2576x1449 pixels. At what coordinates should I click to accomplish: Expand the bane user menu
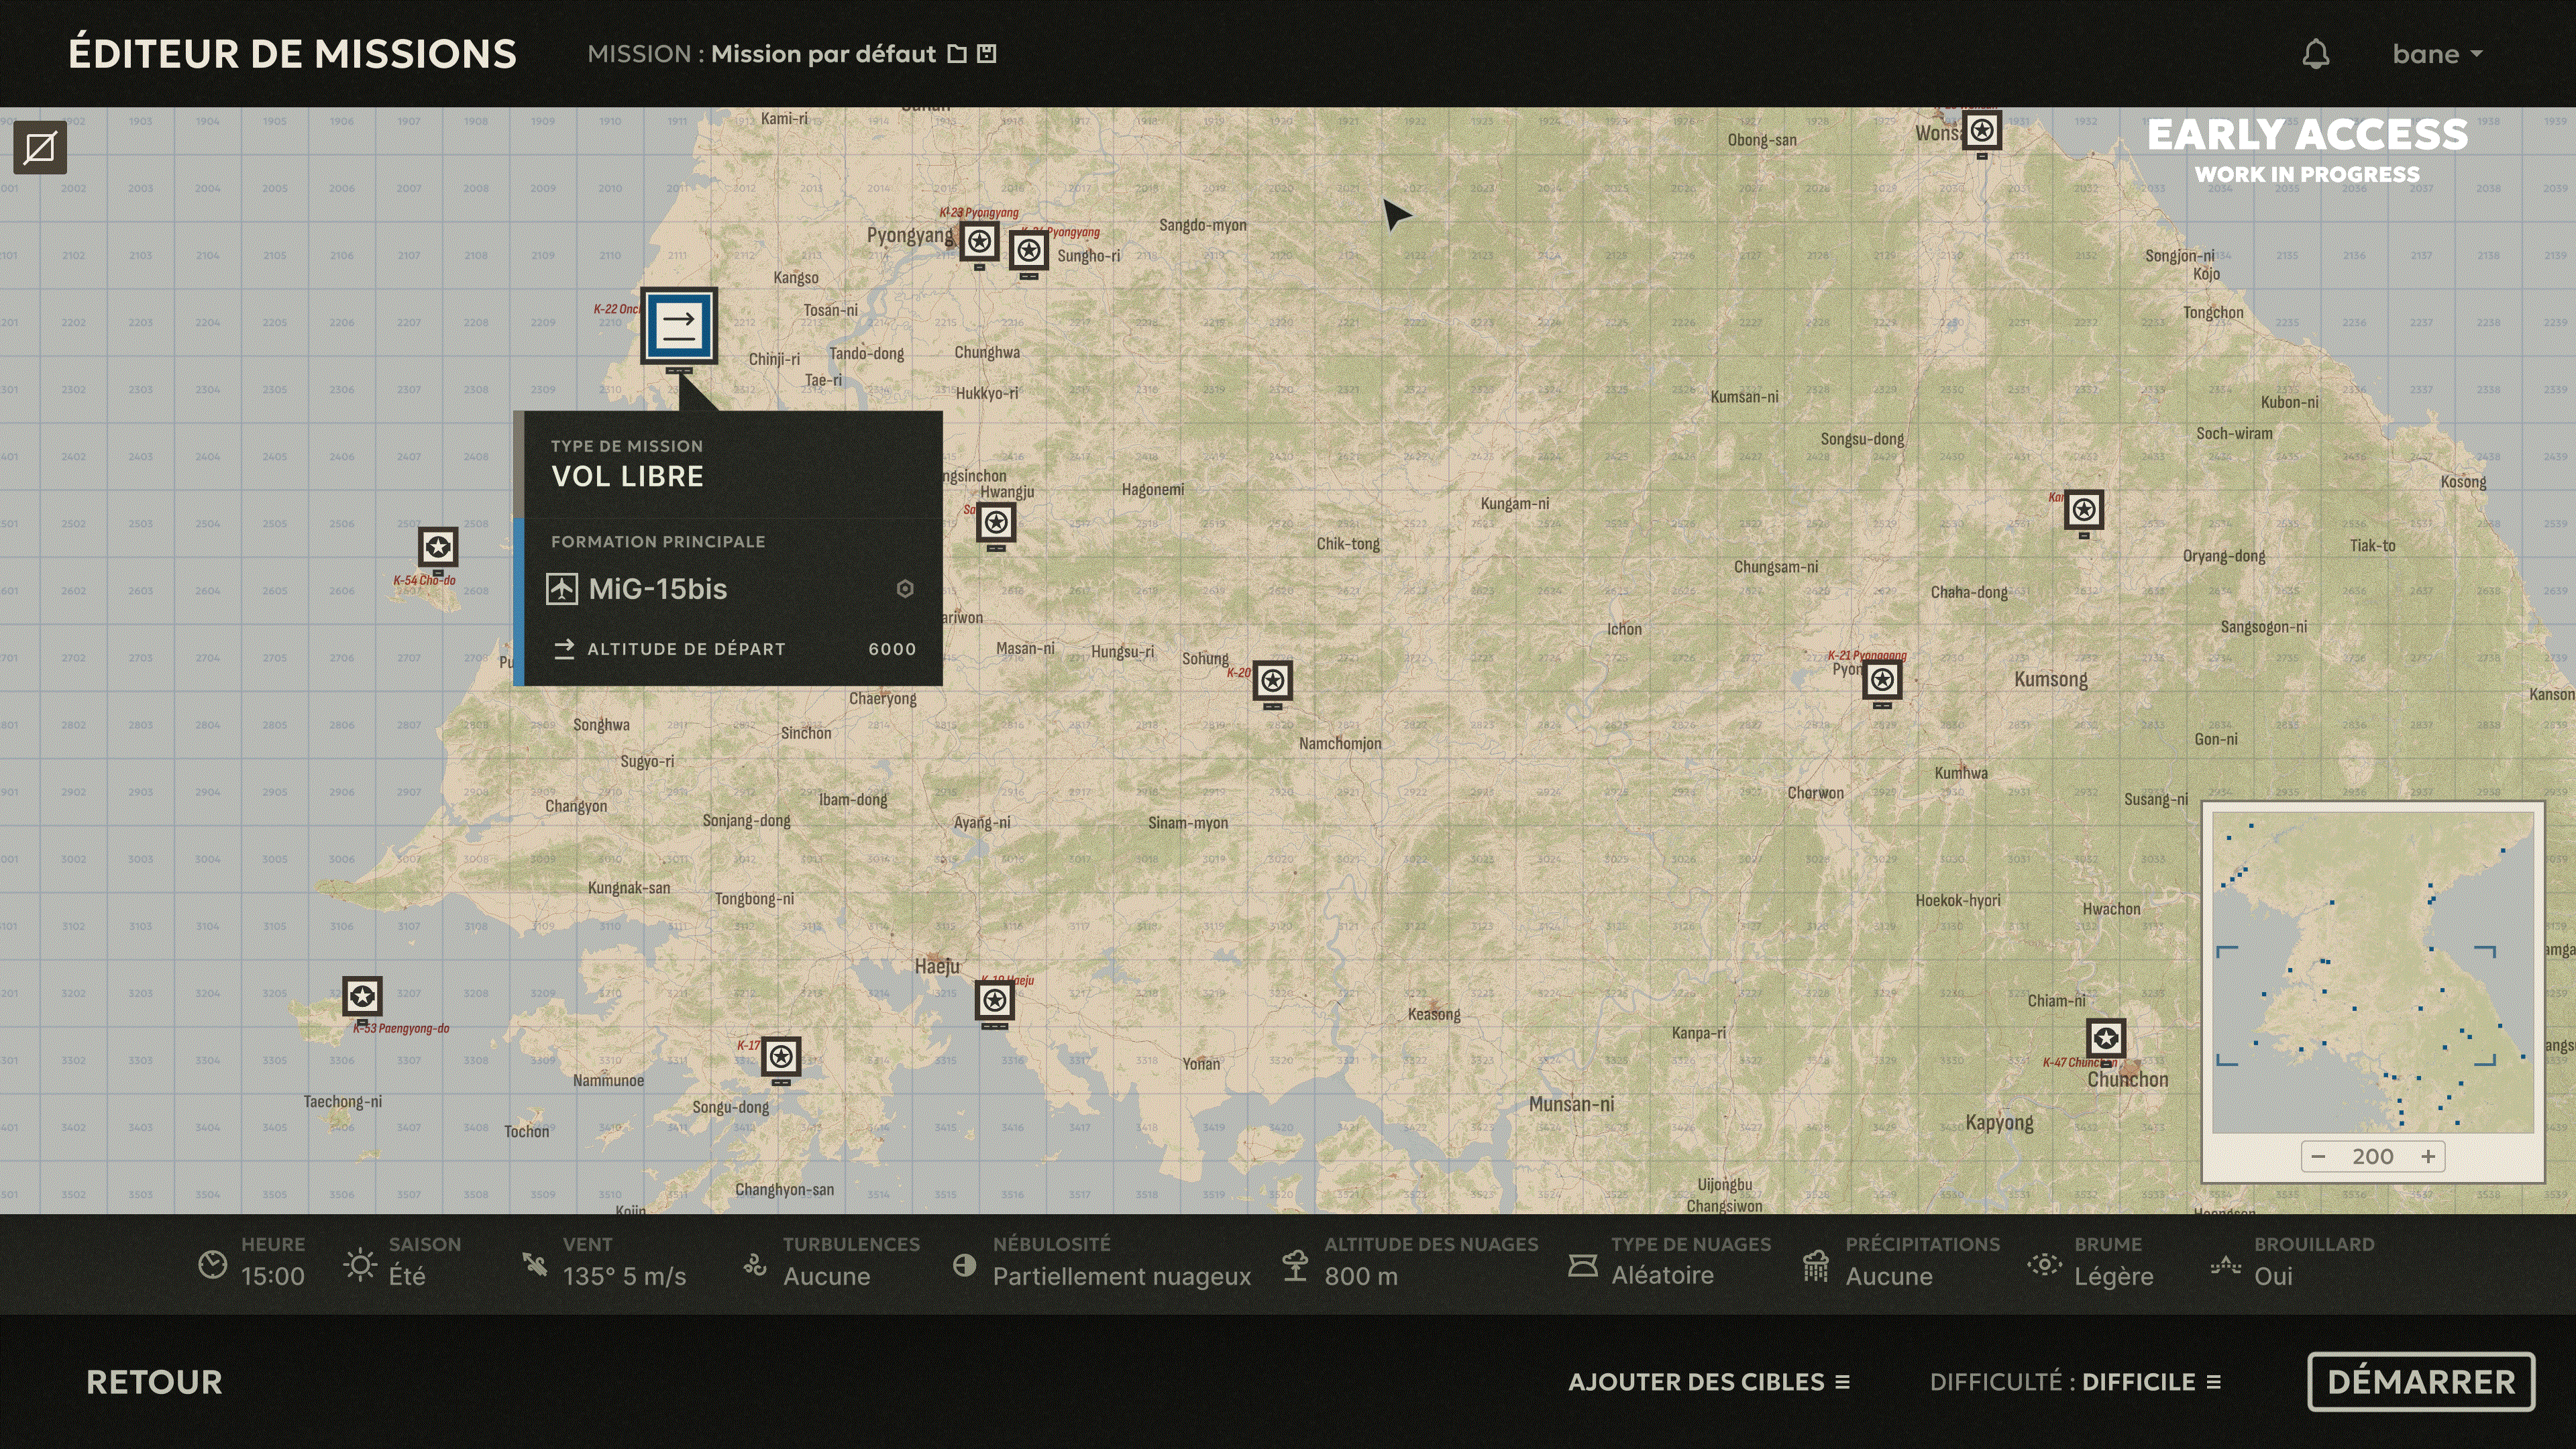[2437, 54]
